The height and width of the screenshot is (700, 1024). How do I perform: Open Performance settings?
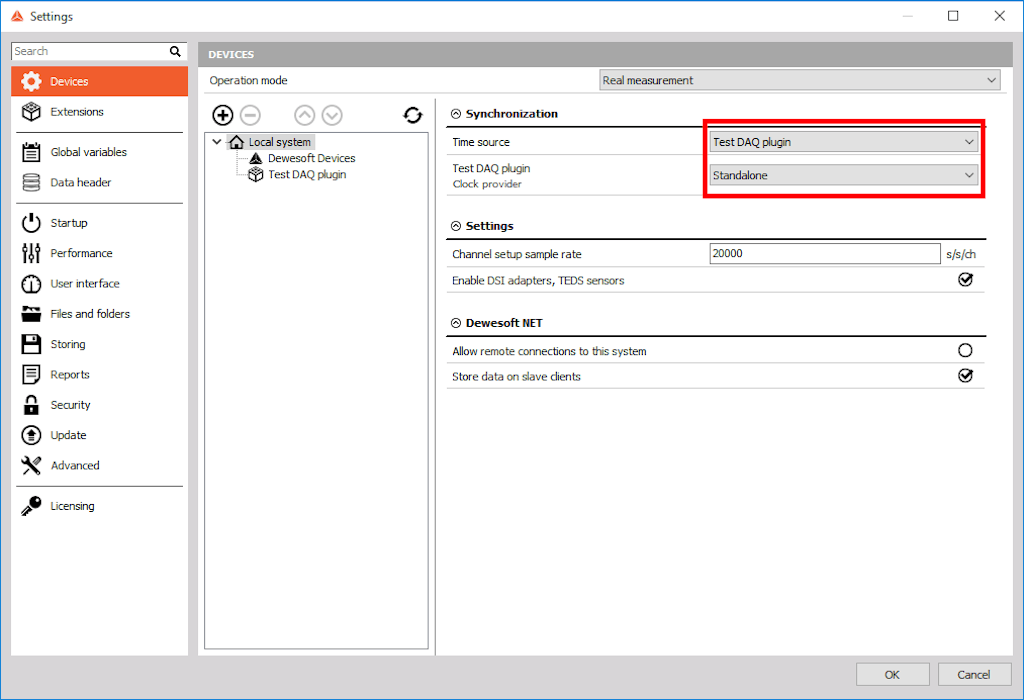(x=99, y=253)
